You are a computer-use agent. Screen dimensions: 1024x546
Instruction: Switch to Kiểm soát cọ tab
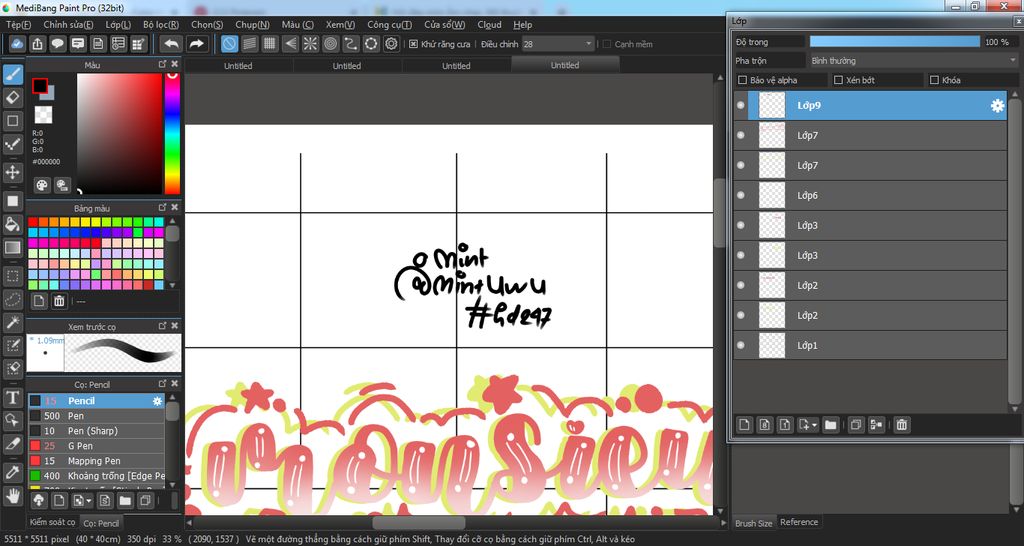53,522
